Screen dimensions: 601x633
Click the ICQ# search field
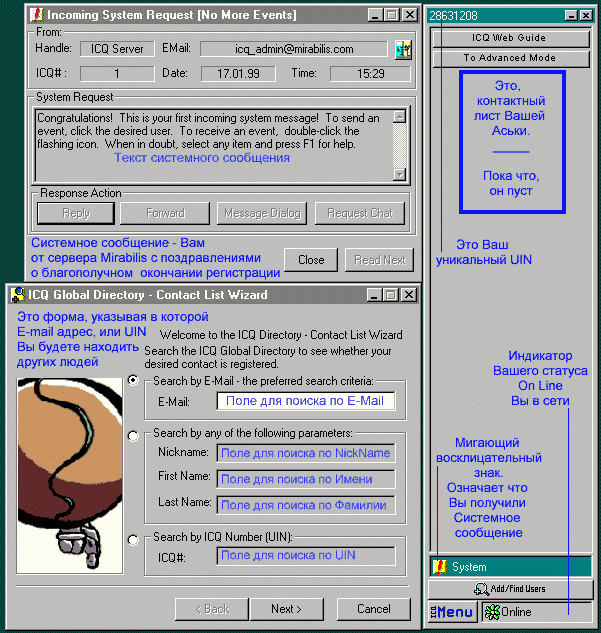306,556
